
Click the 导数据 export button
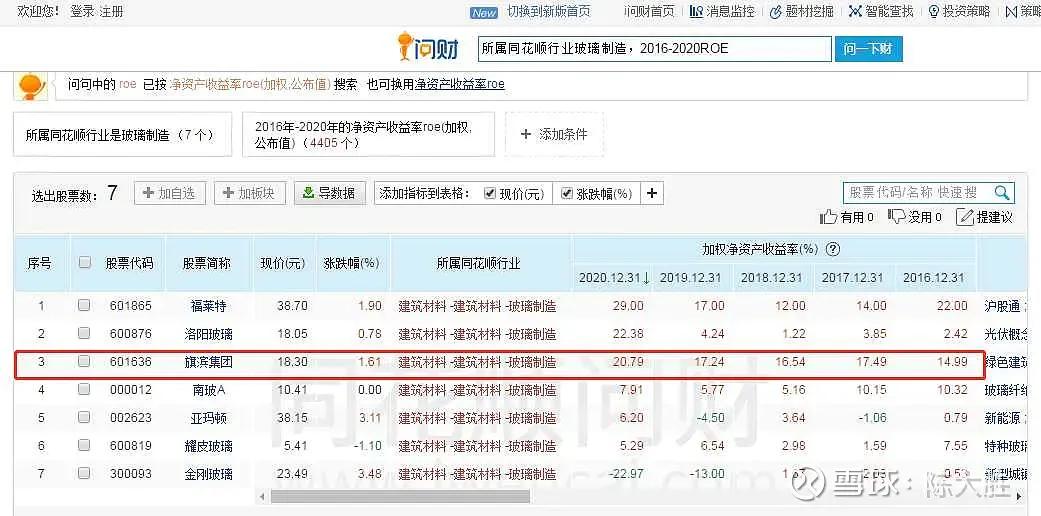point(330,193)
